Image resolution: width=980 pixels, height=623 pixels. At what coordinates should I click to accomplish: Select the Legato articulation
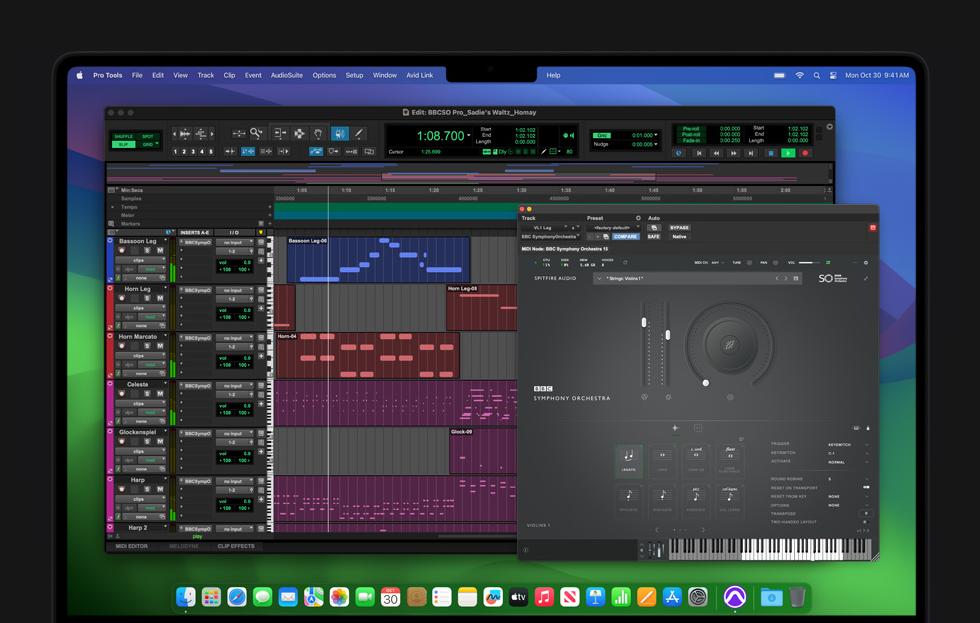(x=629, y=462)
